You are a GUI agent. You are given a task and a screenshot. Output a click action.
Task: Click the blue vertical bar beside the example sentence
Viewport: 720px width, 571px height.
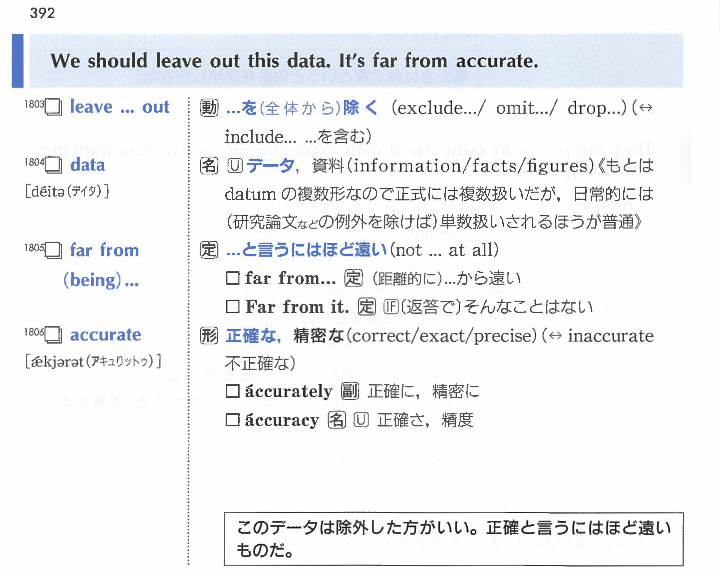click(17, 61)
